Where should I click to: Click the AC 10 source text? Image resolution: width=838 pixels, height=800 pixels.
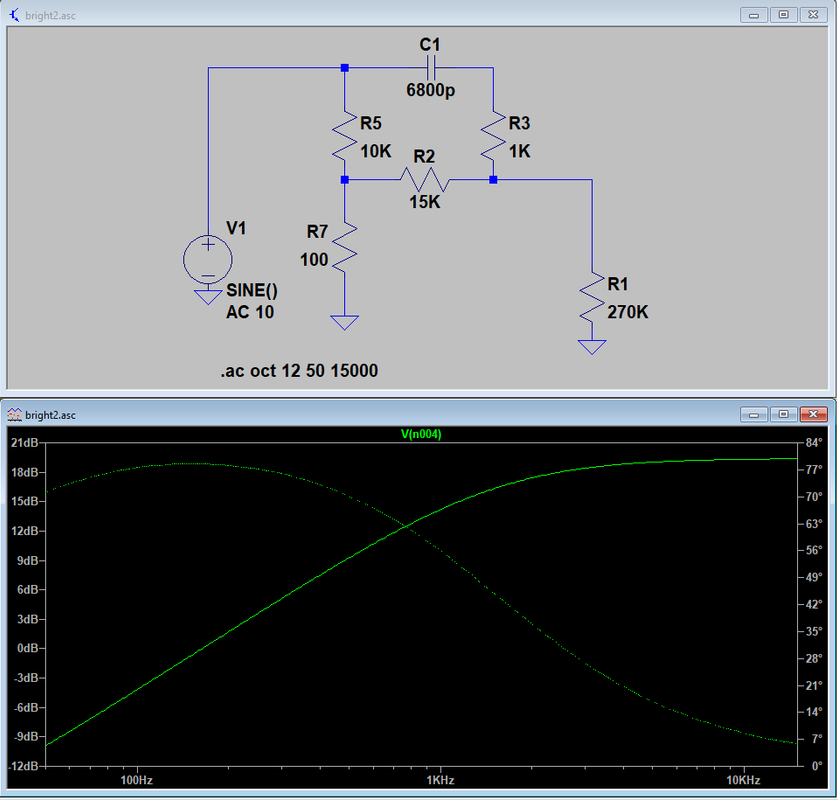click(250, 312)
